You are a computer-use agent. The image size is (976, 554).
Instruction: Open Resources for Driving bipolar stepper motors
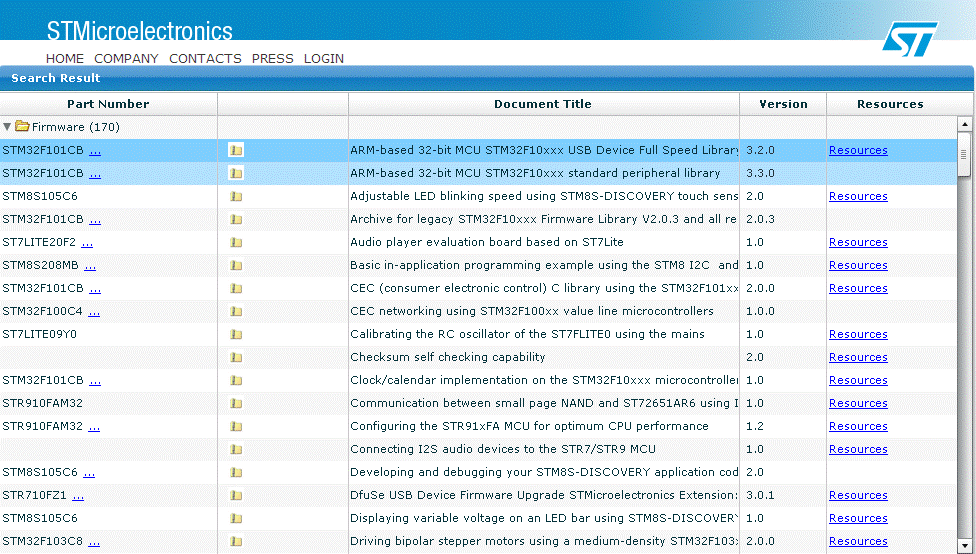click(x=858, y=542)
